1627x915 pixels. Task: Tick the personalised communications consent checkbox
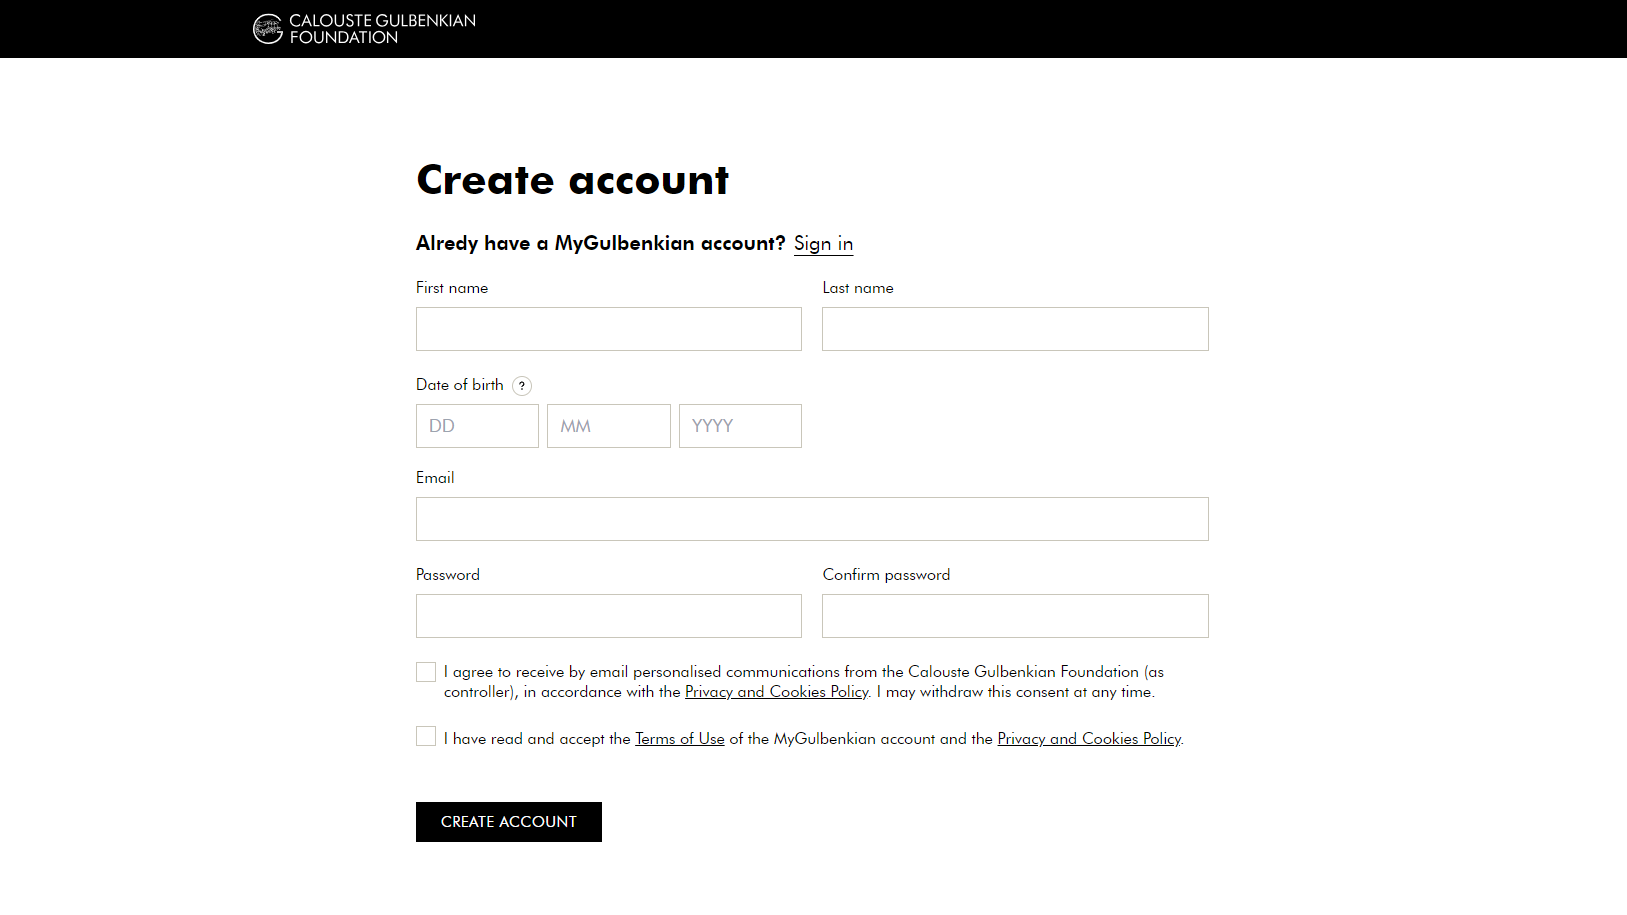click(x=426, y=672)
